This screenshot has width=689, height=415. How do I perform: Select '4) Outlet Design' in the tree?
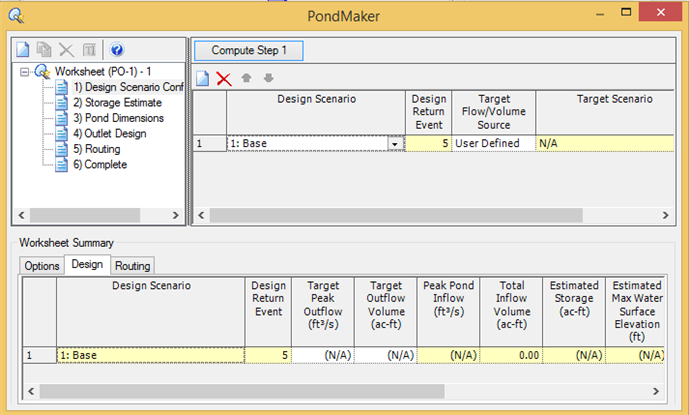109,133
